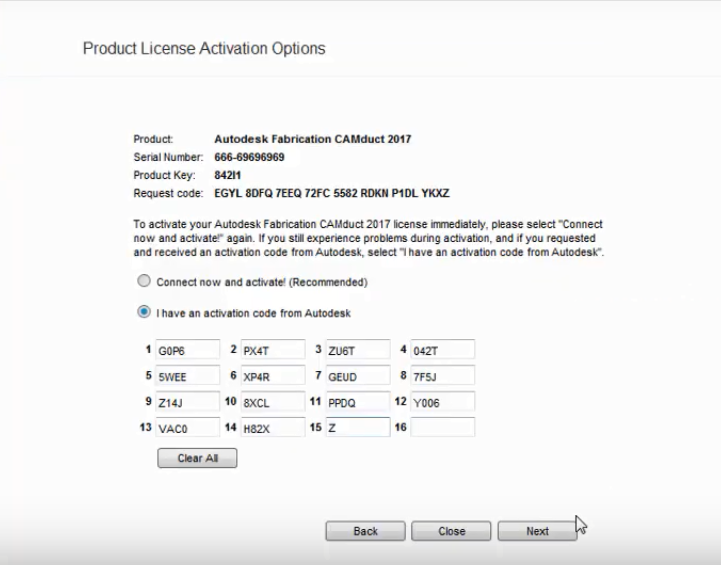Click activation code field 6 containing XP4R
Viewport: 721px width, 565px height.
(273, 376)
